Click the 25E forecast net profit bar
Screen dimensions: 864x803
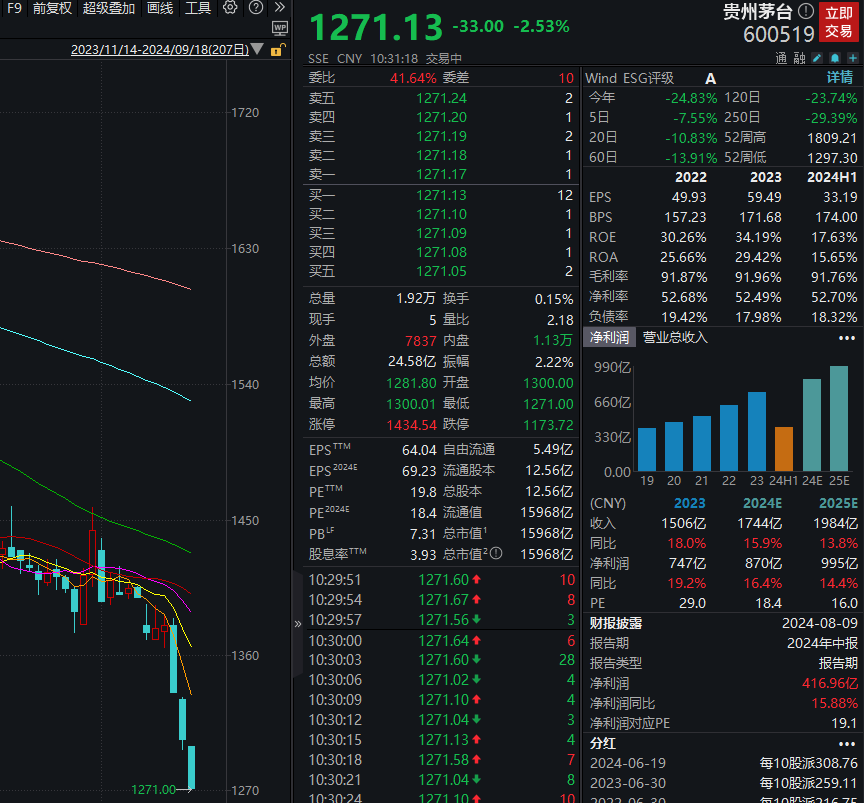pos(839,418)
